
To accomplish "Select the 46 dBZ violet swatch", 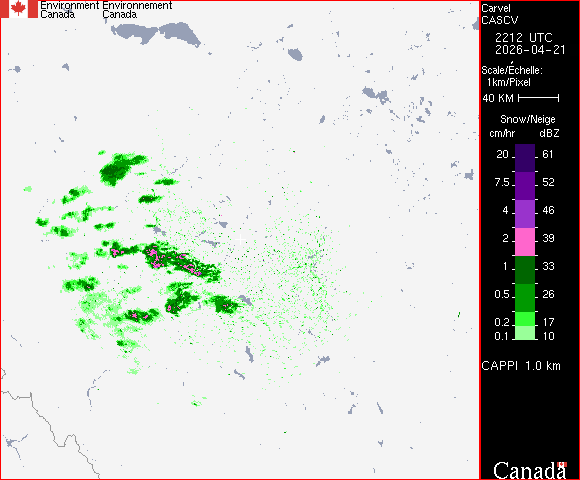I will [x=525, y=214].
